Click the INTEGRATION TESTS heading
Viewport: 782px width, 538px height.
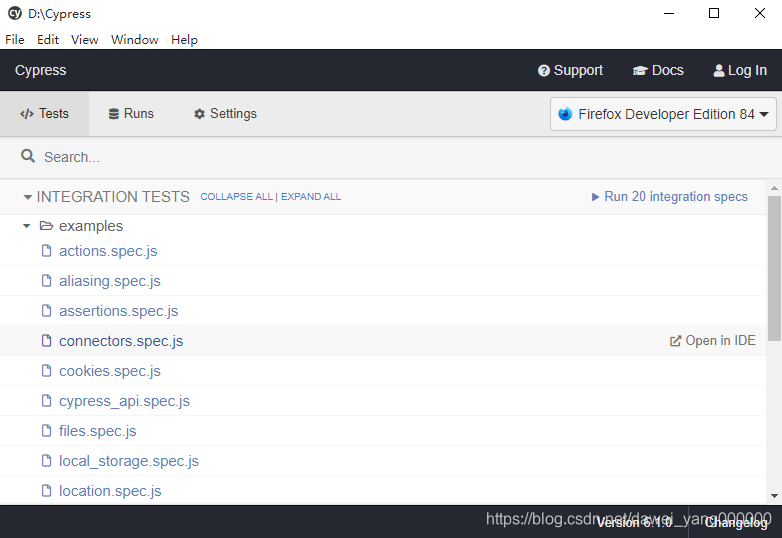pos(113,196)
